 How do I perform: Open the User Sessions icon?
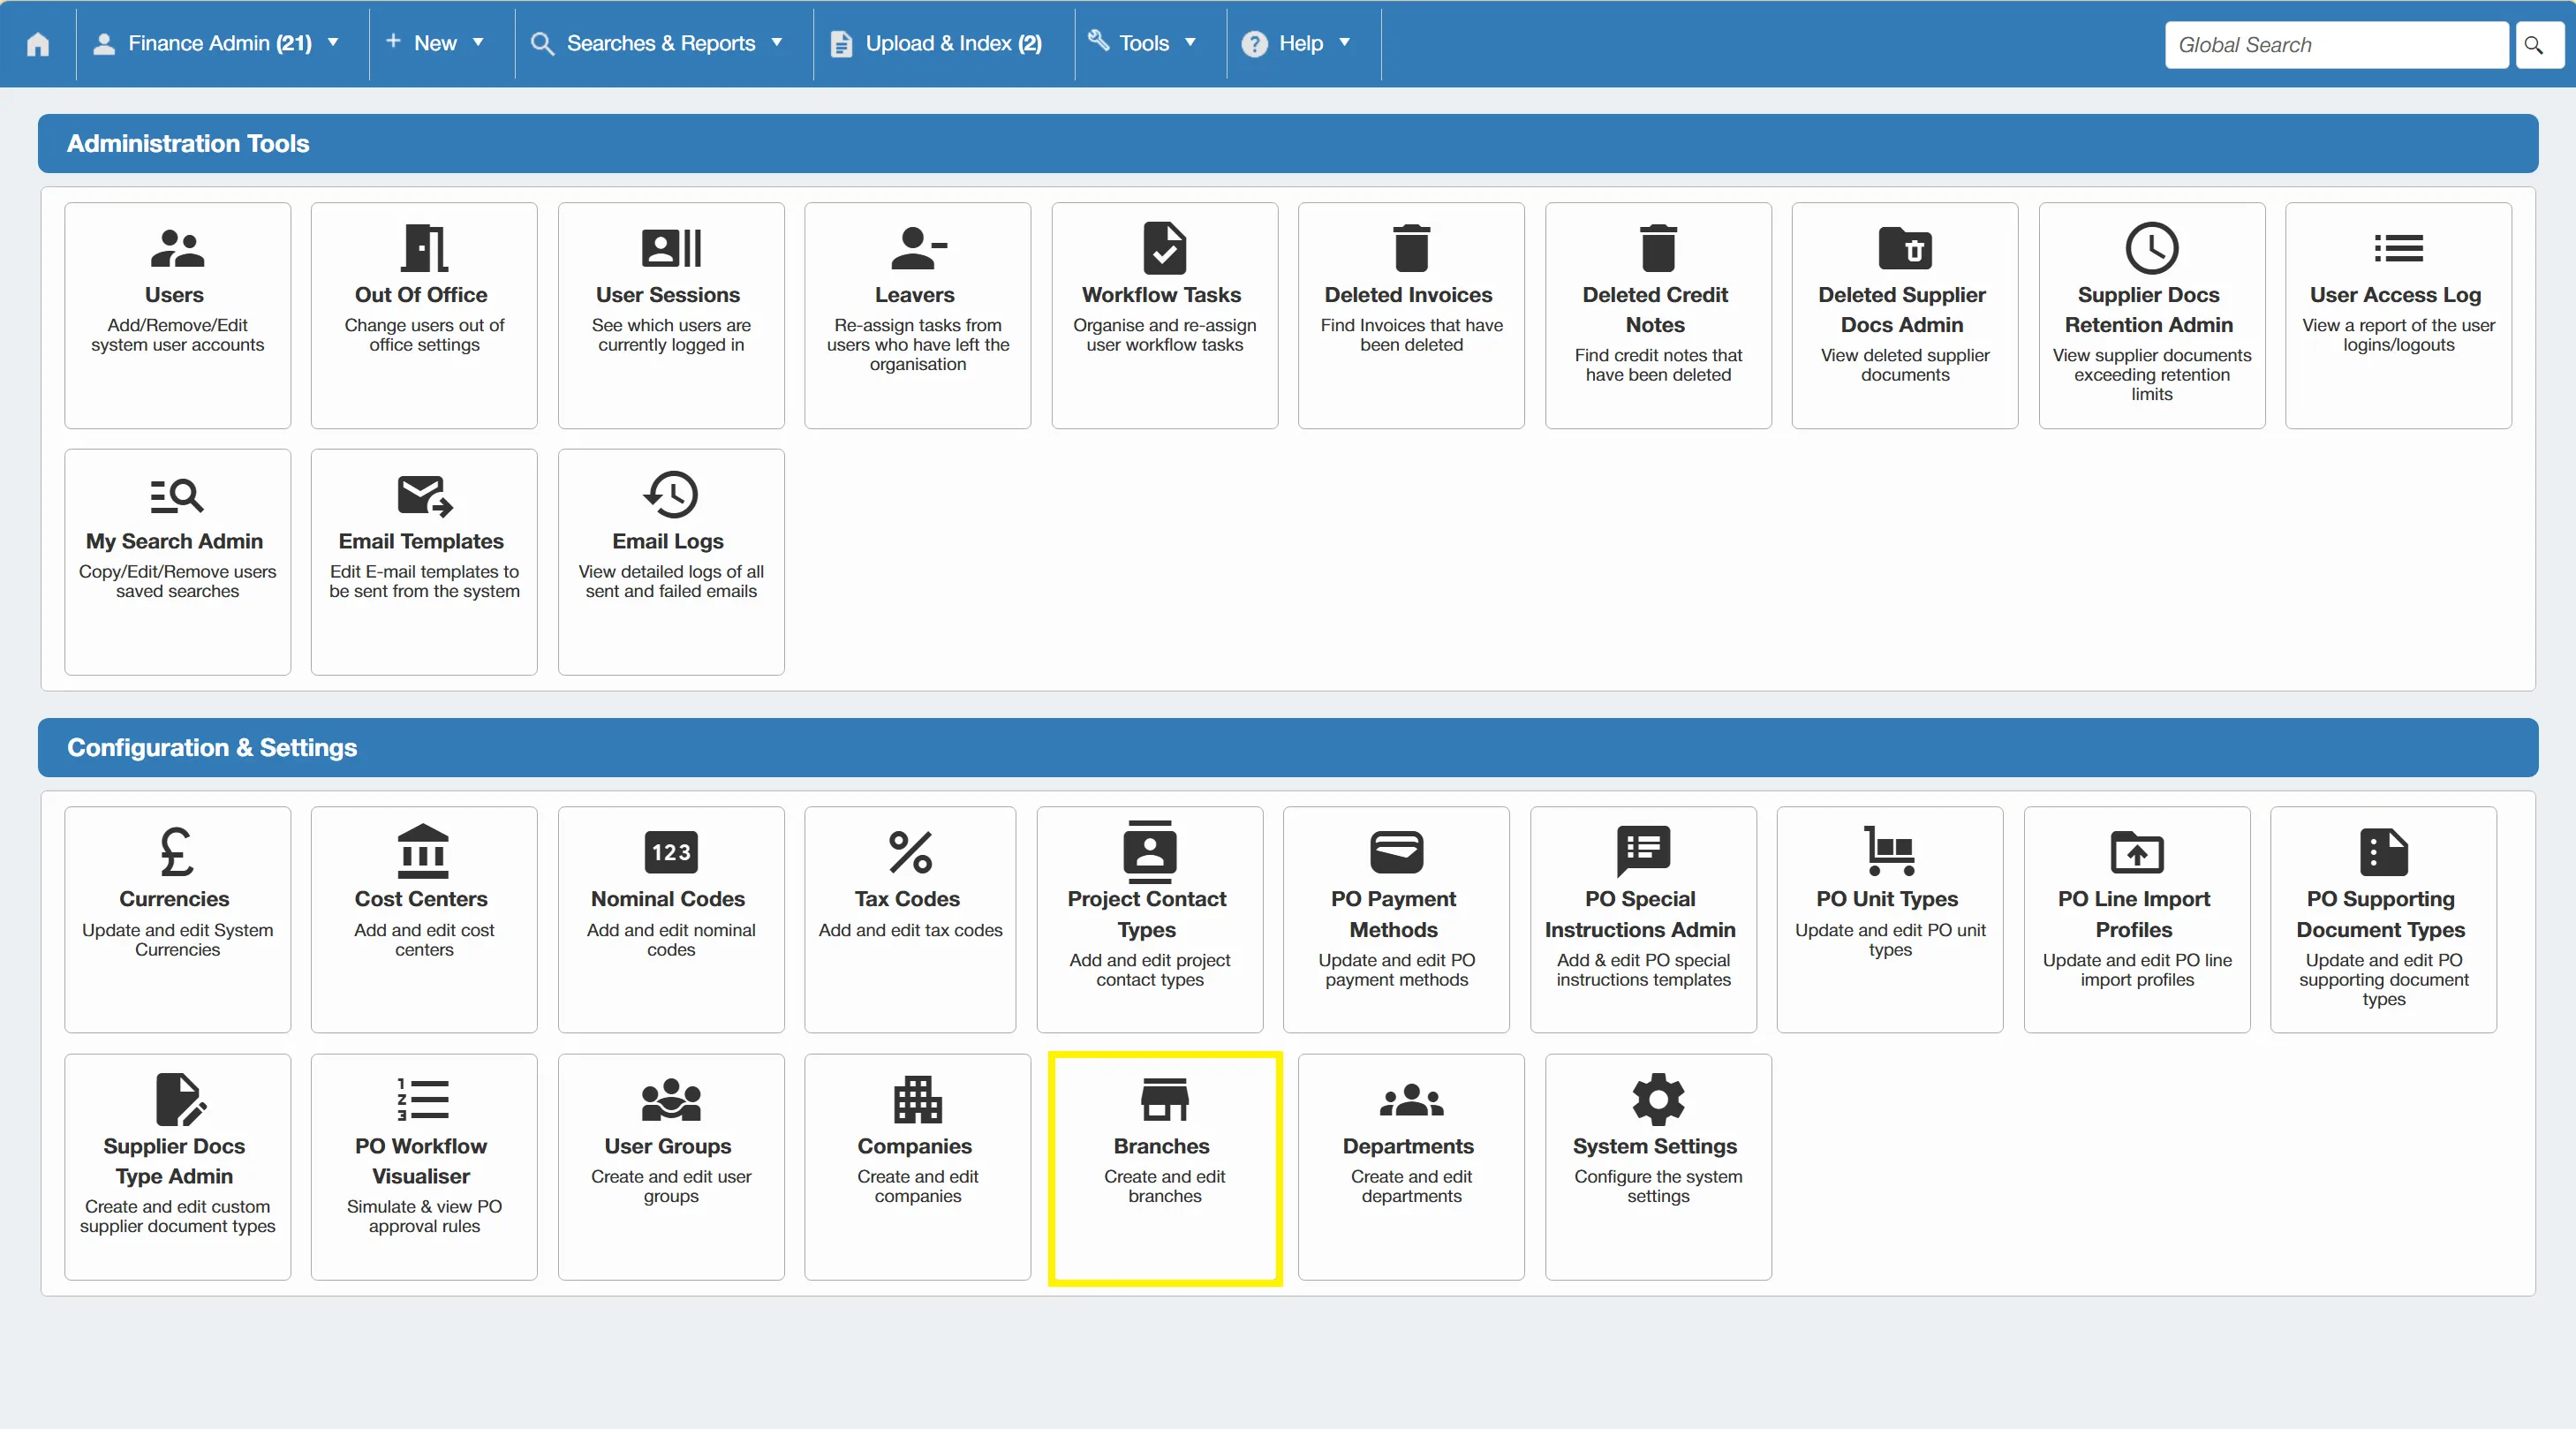tap(671, 248)
